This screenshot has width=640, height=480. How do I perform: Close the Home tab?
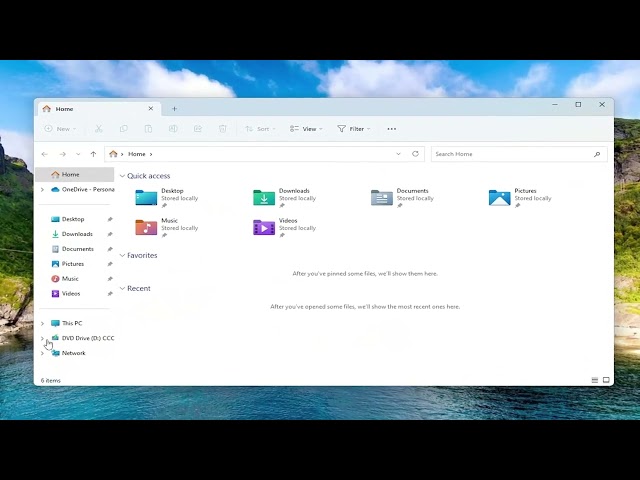click(x=151, y=109)
